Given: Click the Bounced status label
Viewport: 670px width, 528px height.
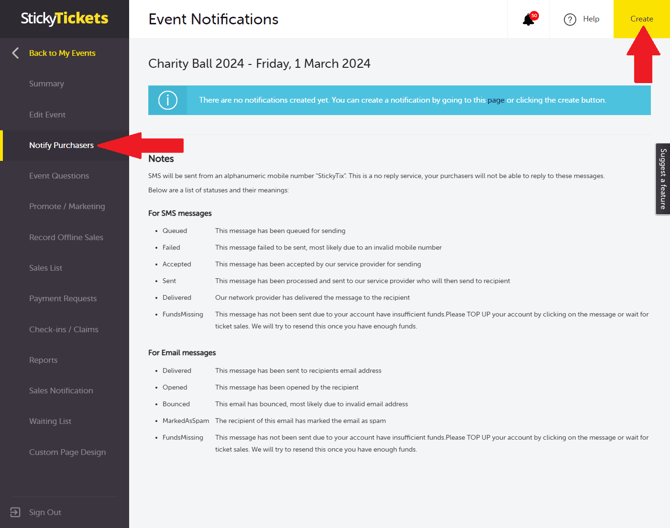Looking at the screenshot, I should [x=176, y=404].
